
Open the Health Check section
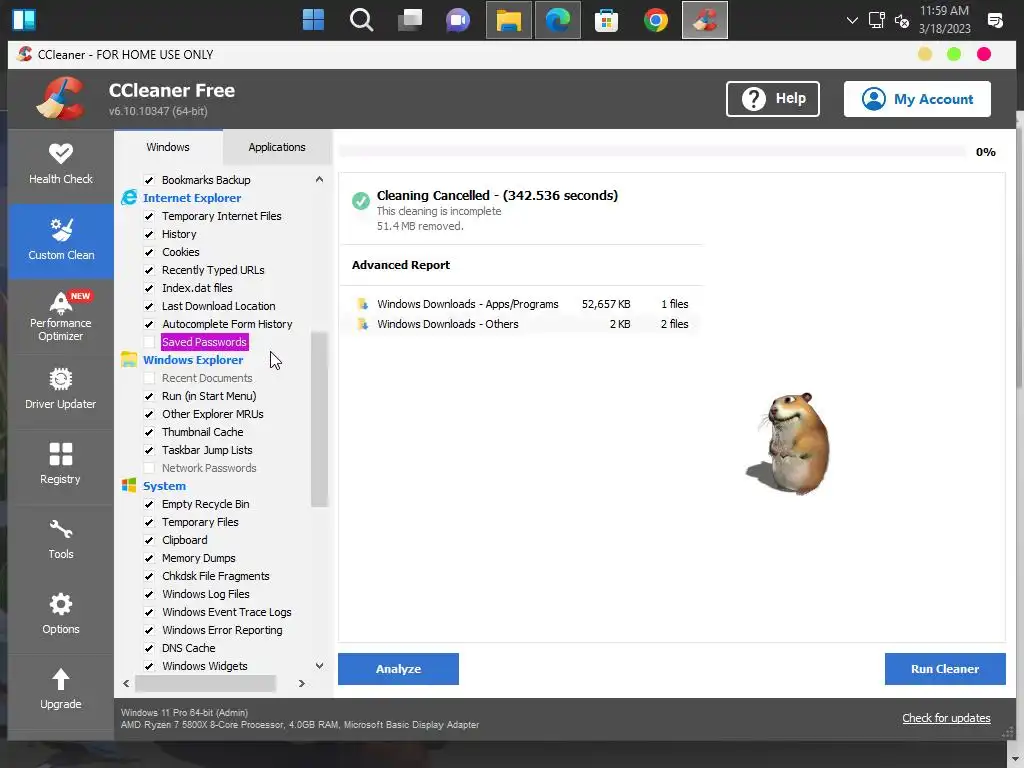click(x=61, y=165)
